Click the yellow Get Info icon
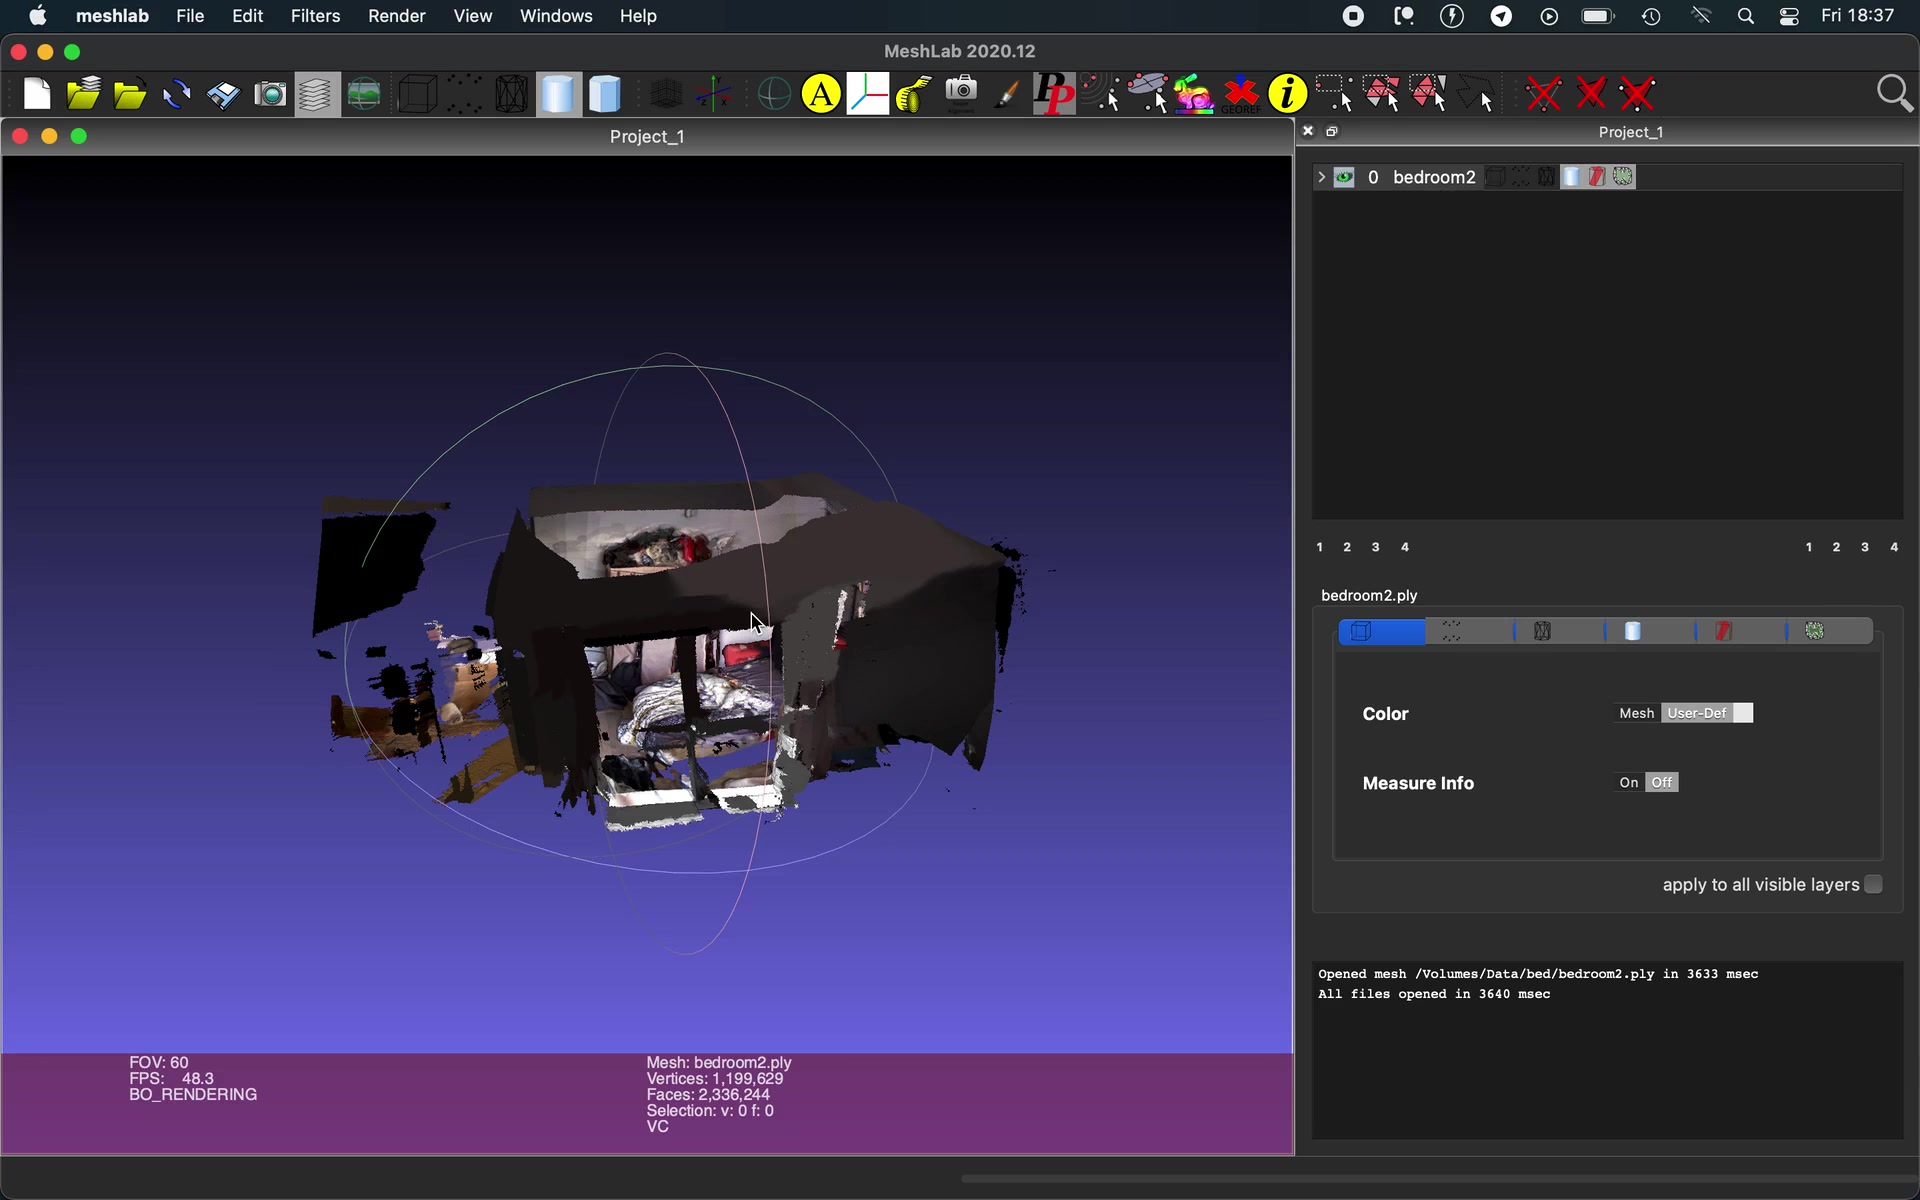 pos(1287,95)
